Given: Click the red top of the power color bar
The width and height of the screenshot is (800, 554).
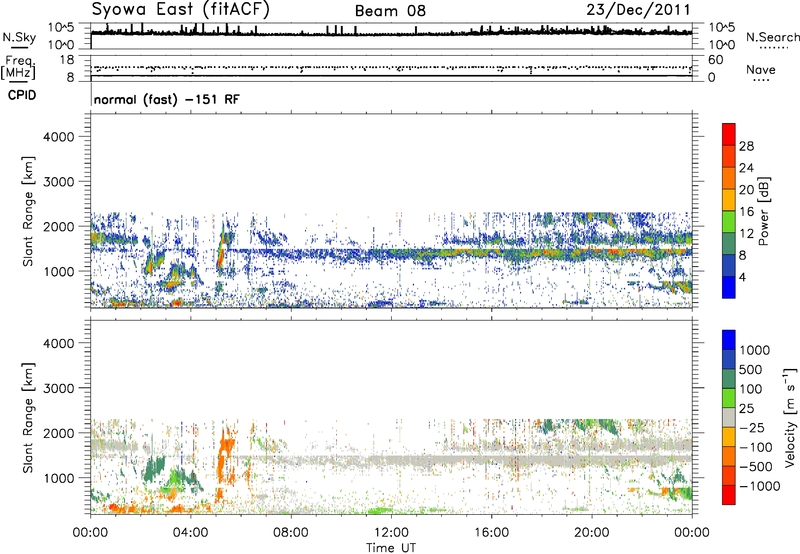Looking at the screenshot, I should pos(729,134).
